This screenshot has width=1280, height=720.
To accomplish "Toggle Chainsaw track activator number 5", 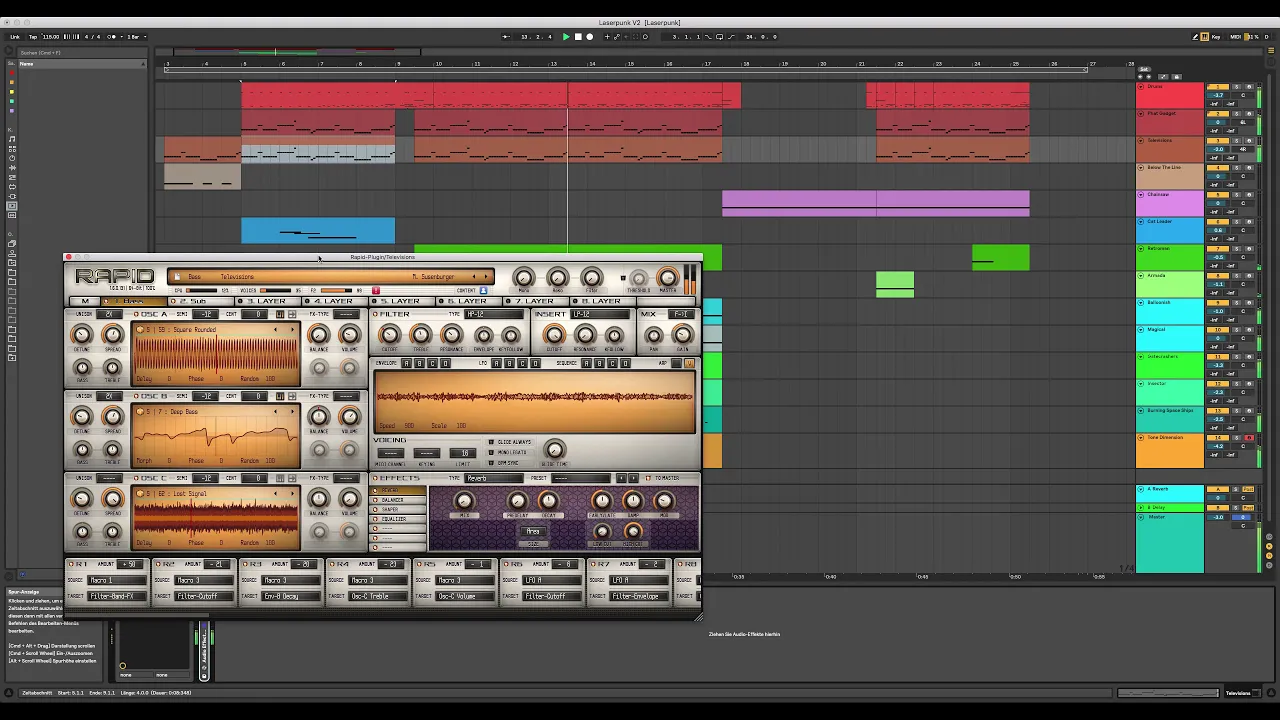I will click(1218, 196).
